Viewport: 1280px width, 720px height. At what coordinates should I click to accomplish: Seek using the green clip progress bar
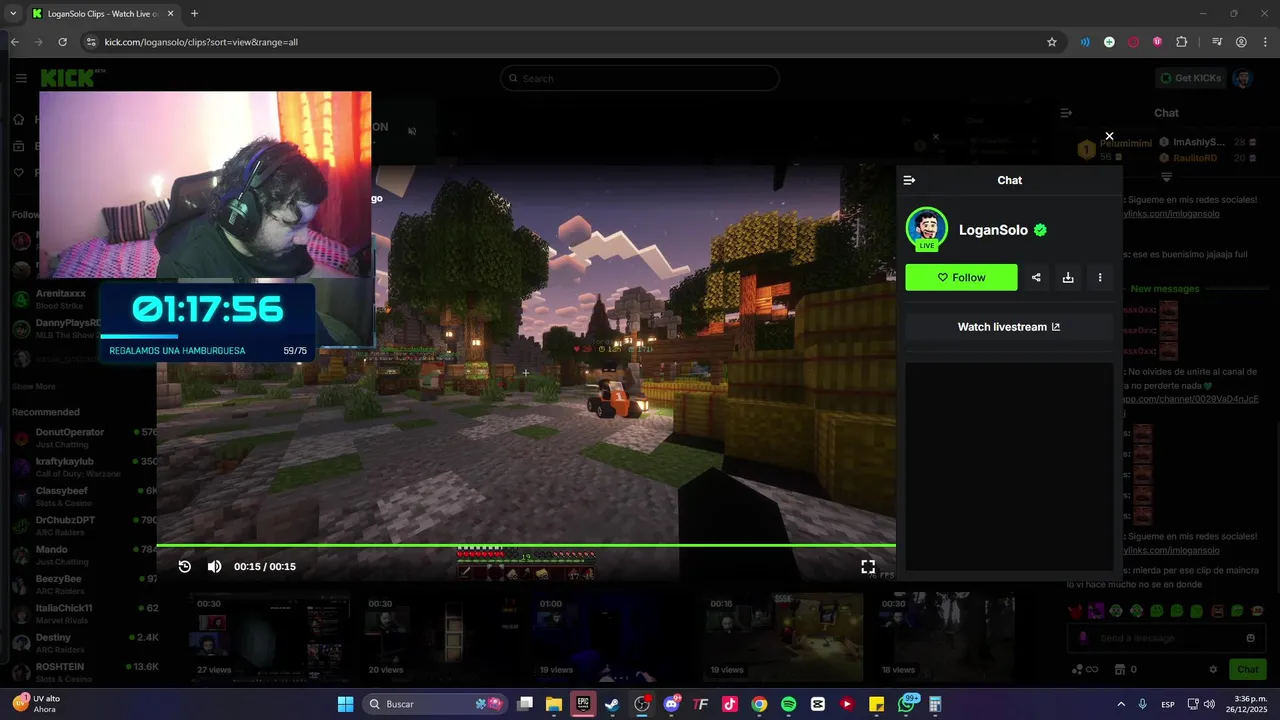pyautogui.click(x=526, y=545)
